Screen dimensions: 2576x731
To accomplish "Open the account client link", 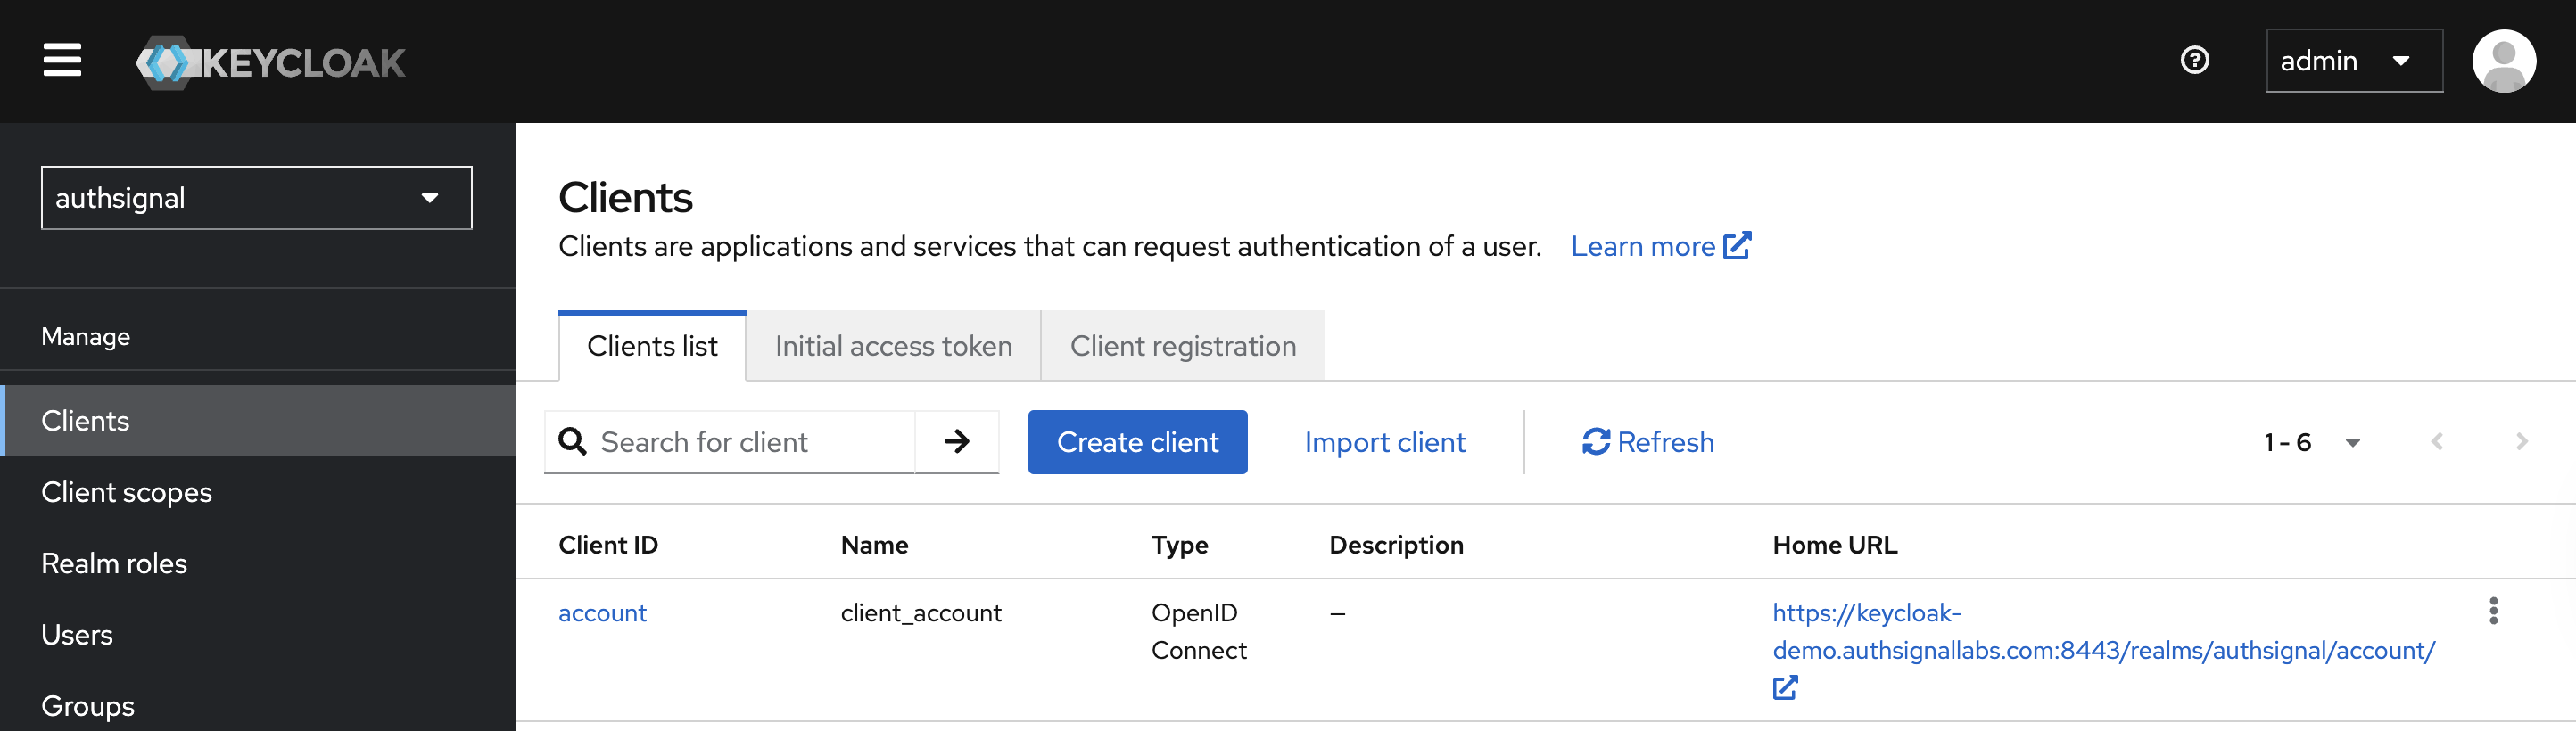I will tap(602, 613).
